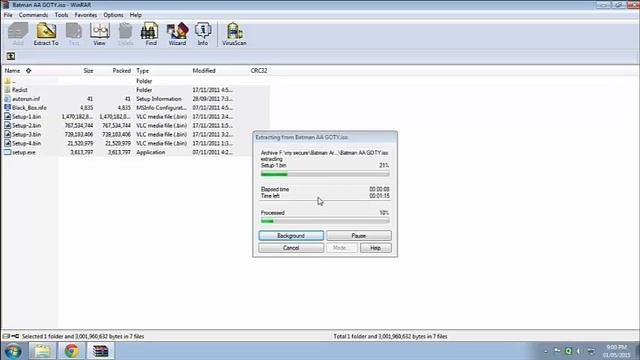640x360 pixels.
Task: Select Setup-4.bin file row
Action: click(136, 143)
